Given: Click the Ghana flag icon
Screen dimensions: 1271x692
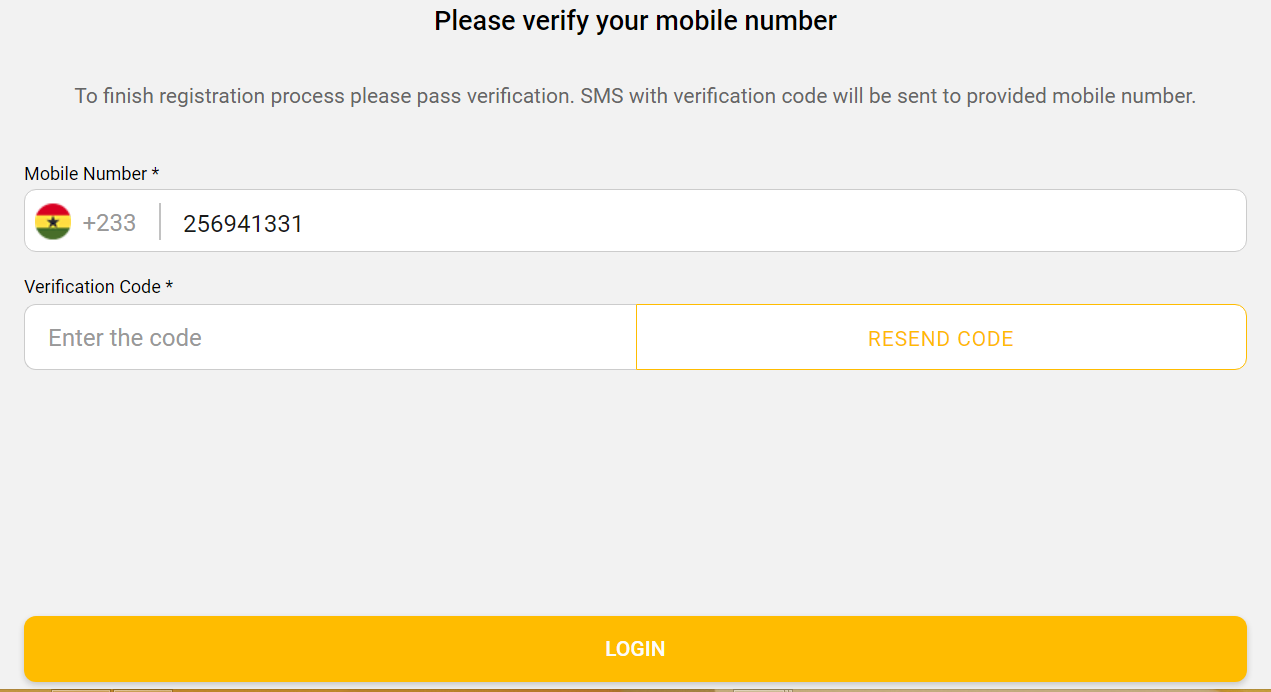Looking at the screenshot, I should click(x=53, y=221).
